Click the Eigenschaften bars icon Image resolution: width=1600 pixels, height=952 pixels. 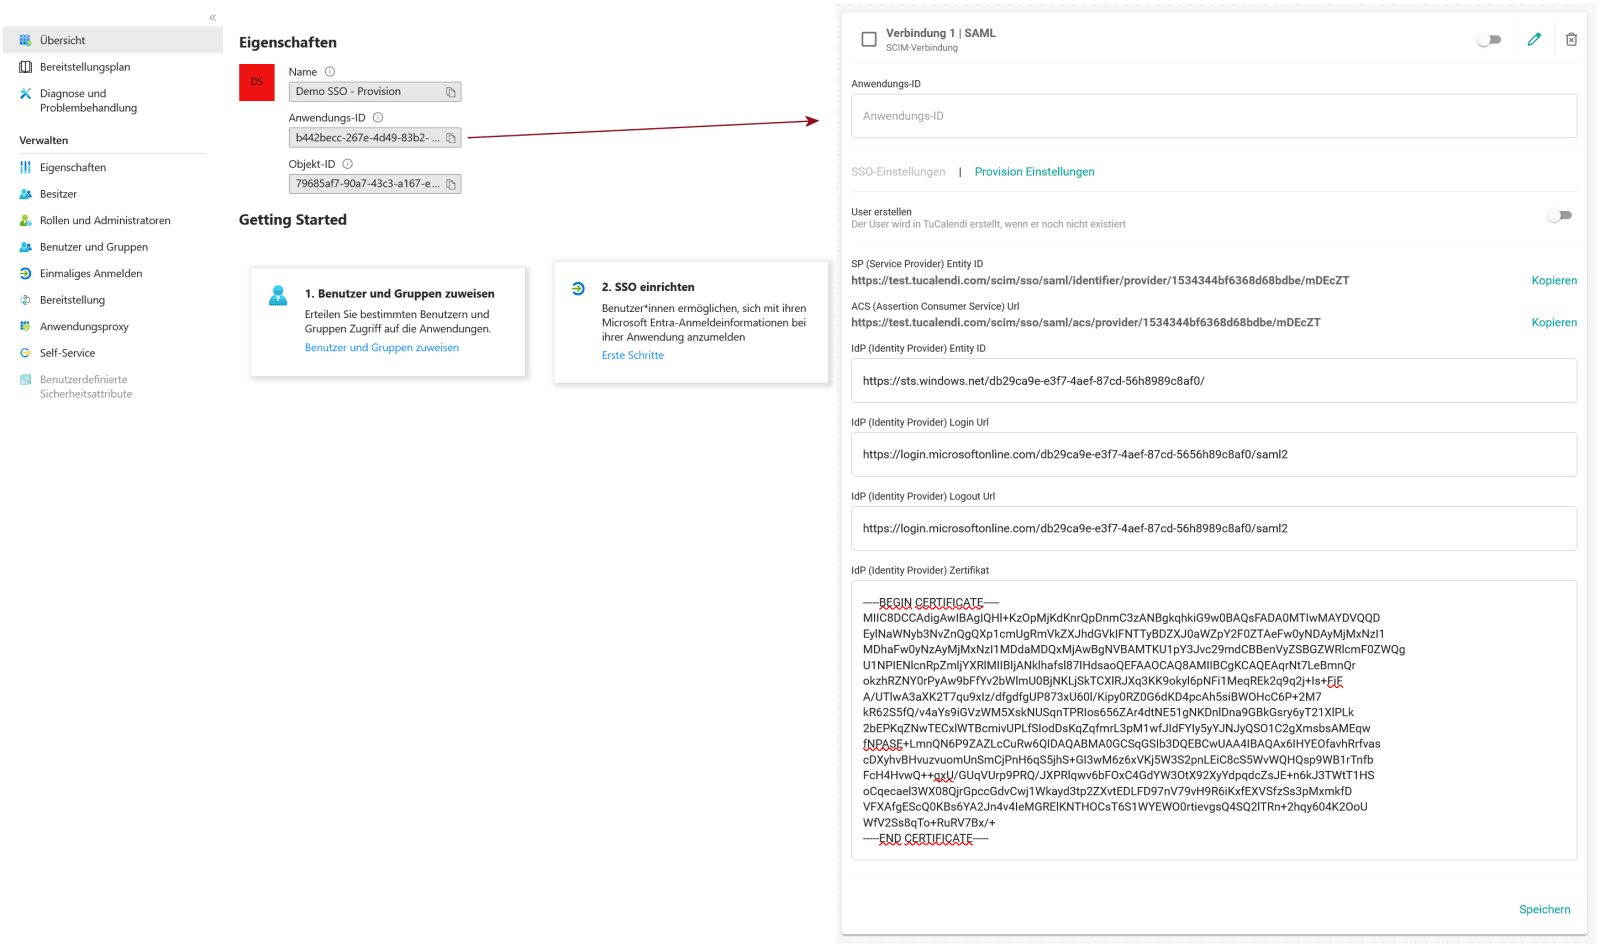pos(26,167)
